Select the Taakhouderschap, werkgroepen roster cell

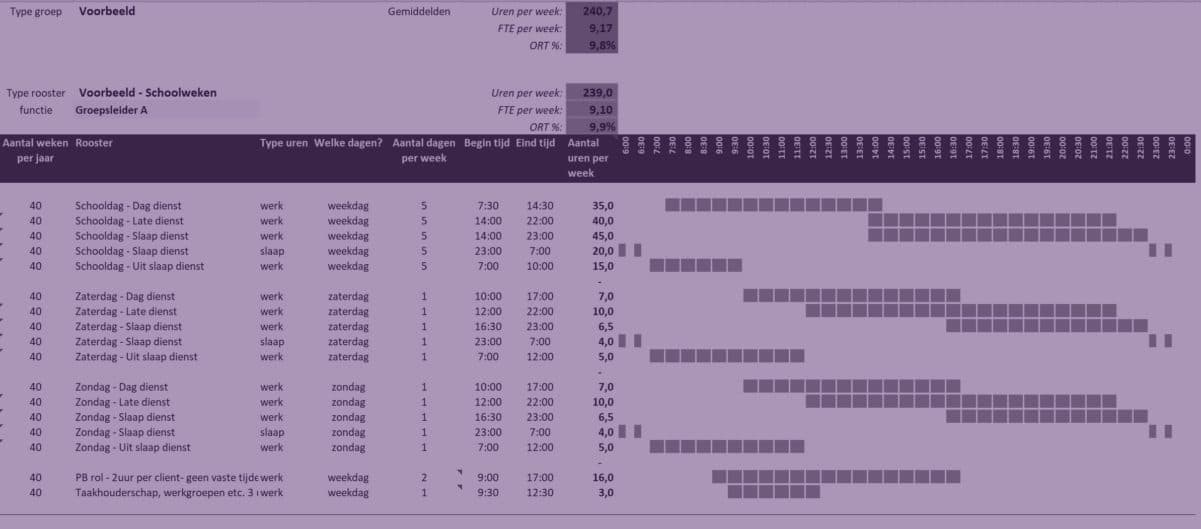tap(166, 493)
